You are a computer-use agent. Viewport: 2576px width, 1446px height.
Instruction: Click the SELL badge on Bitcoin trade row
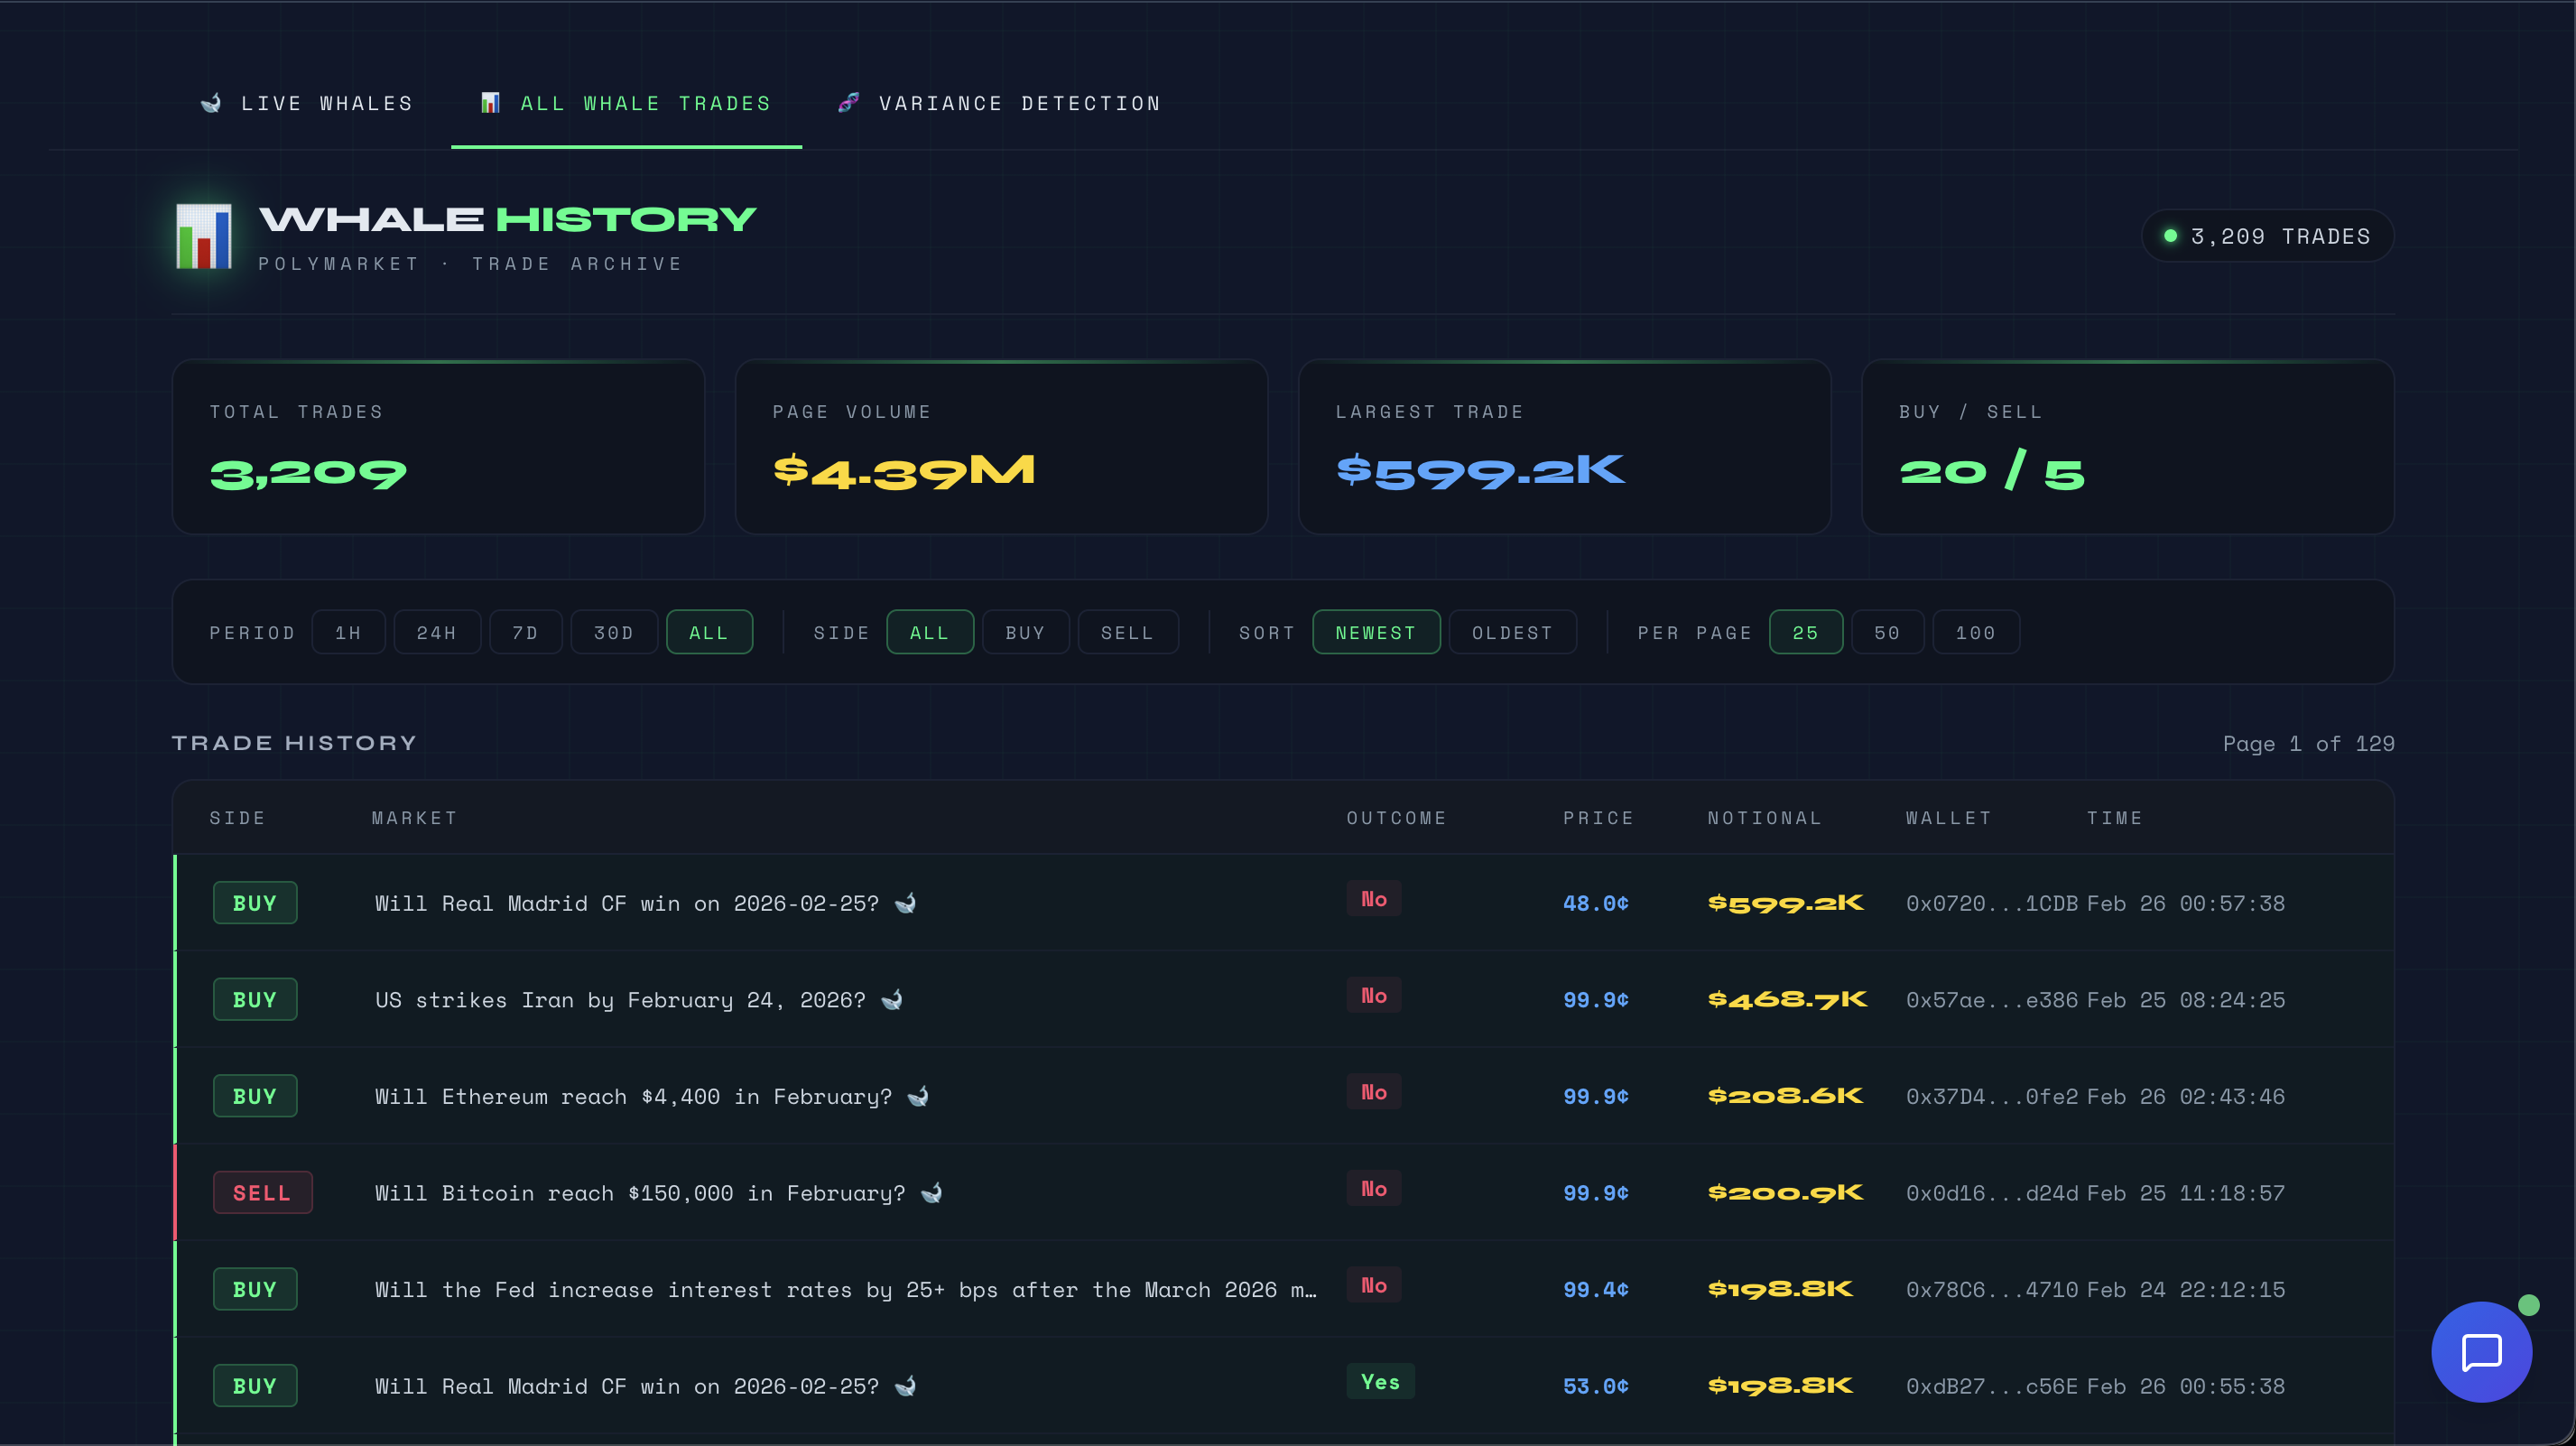point(262,1192)
